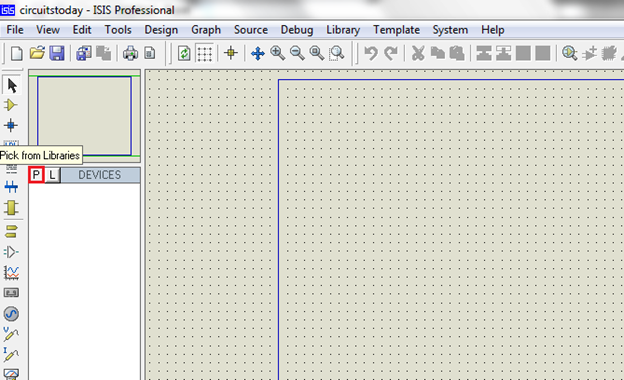
Task: Click inside the overview window thumbnail
Action: click(84, 116)
